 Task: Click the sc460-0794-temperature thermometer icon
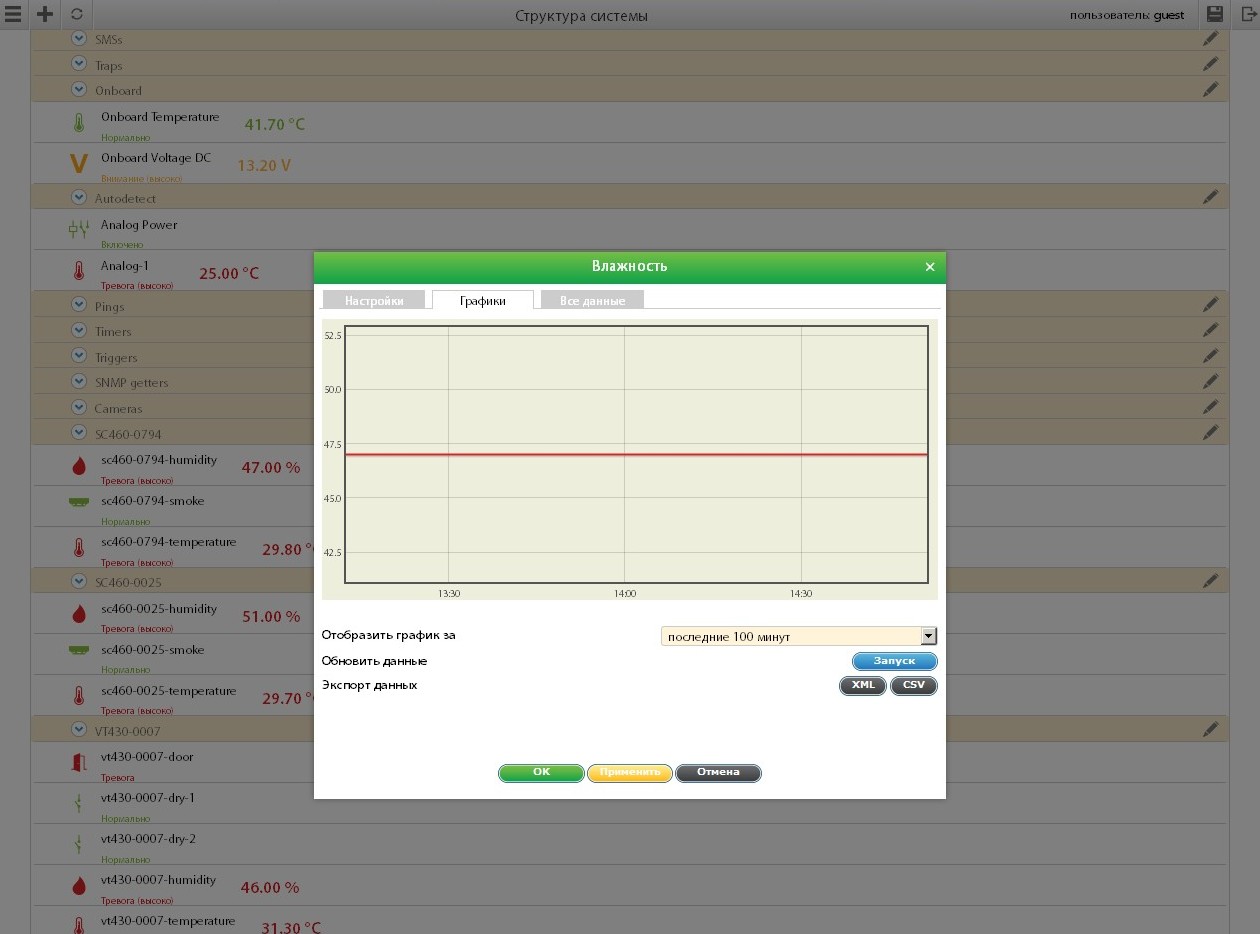pos(79,547)
